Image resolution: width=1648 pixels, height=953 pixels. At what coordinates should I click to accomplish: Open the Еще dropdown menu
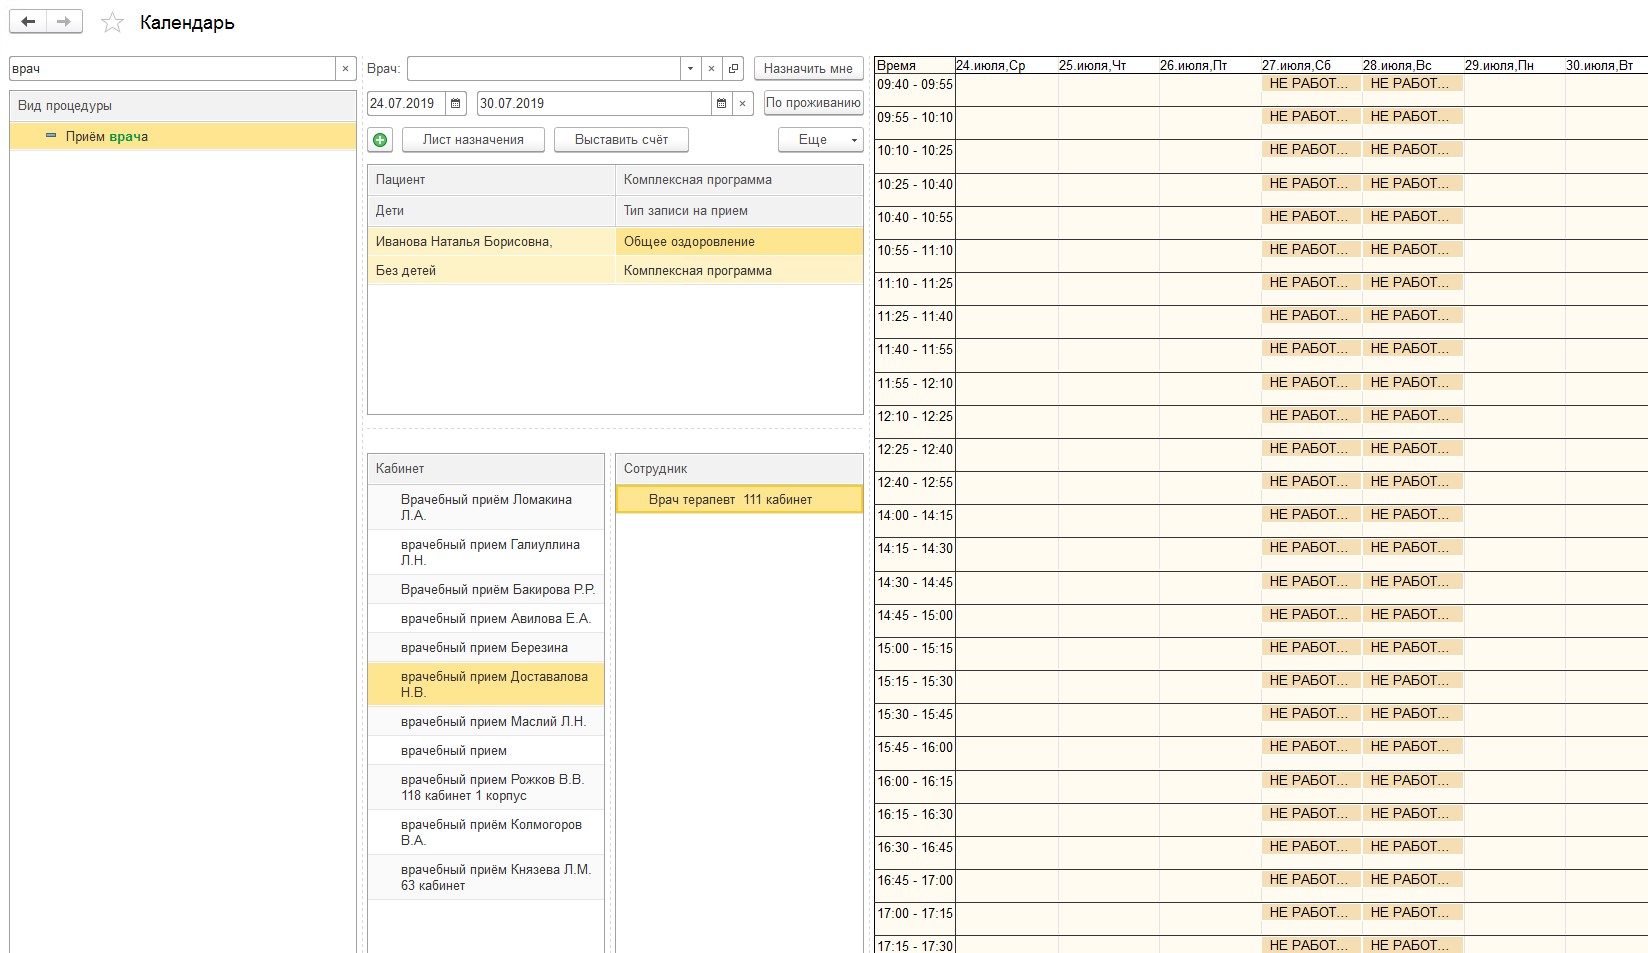820,140
